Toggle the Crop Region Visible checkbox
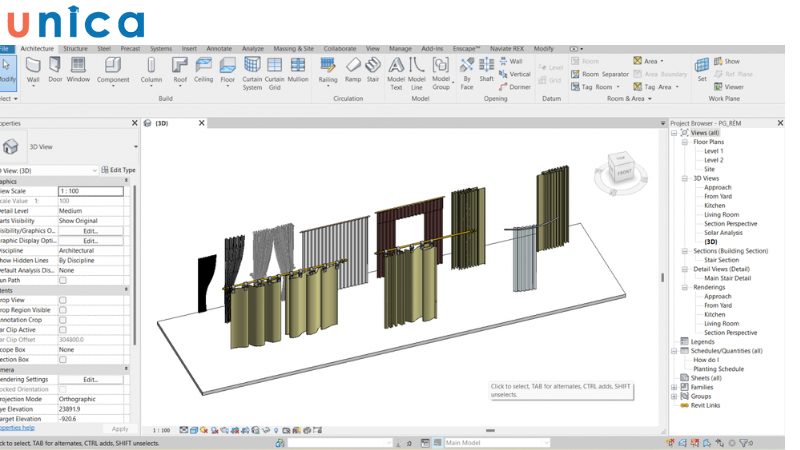Image resolution: width=800 pixels, height=450 pixels. [x=62, y=310]
